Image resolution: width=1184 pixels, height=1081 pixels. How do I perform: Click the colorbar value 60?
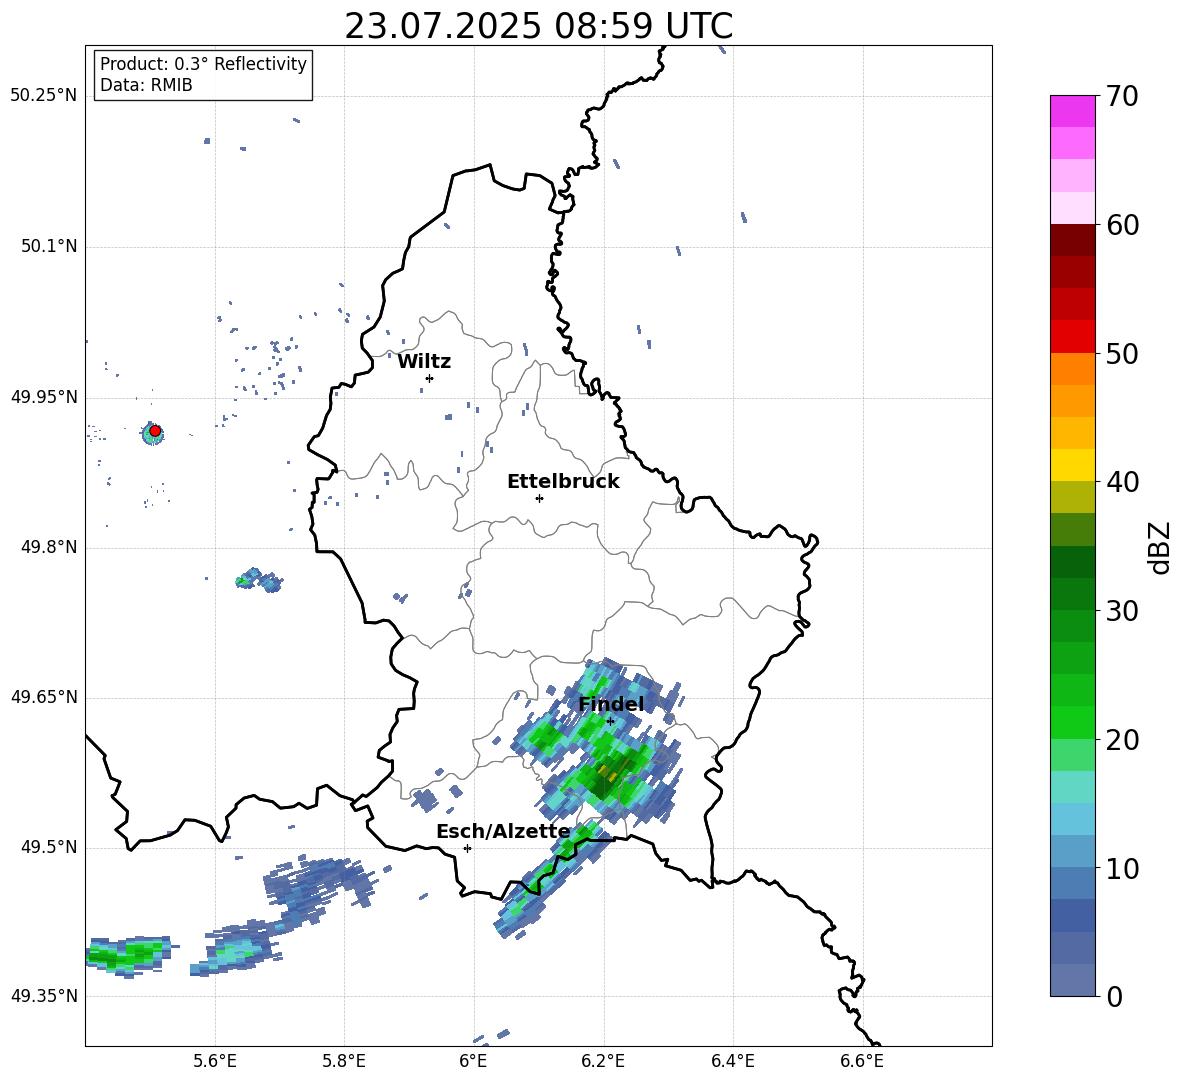click(1122, 225)
